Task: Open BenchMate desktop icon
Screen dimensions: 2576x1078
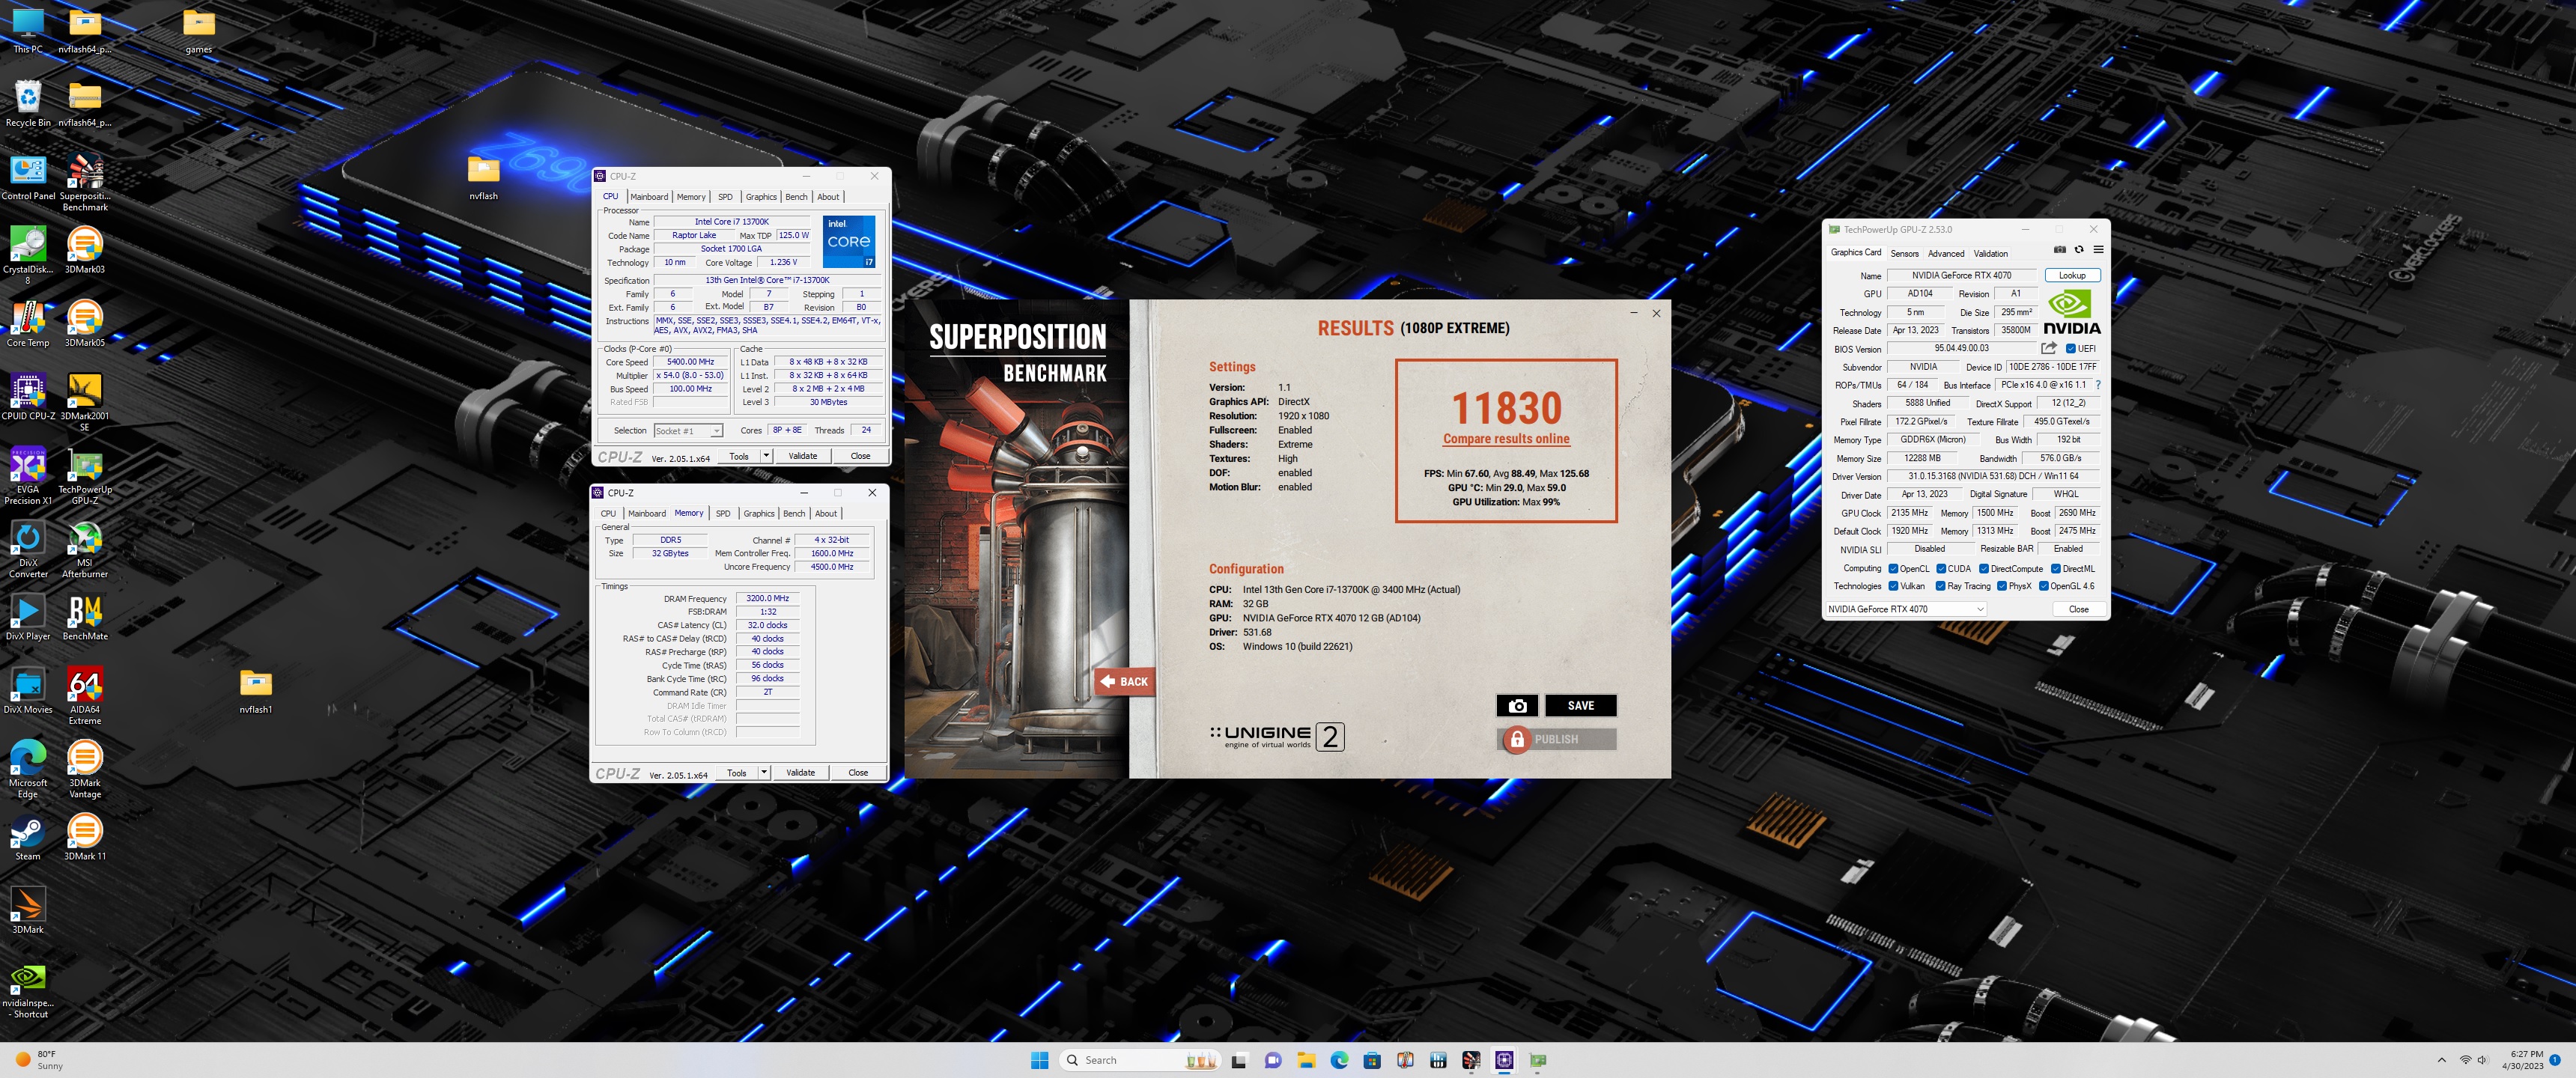Action: pos(85,617)
